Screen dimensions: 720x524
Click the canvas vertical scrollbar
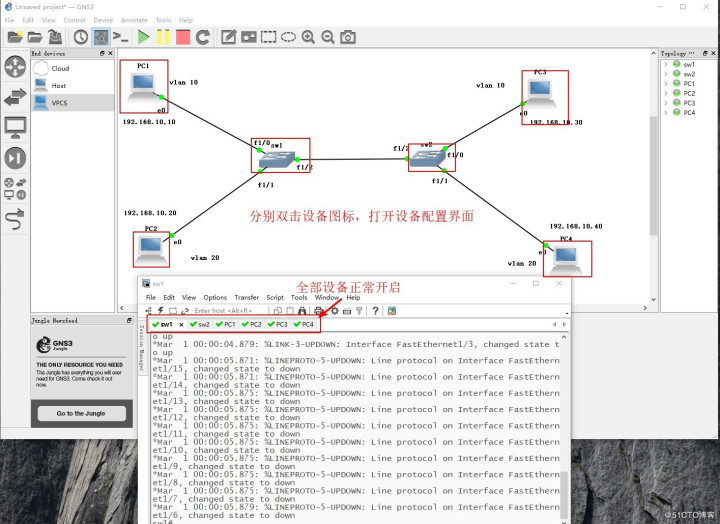coord(653,176)
